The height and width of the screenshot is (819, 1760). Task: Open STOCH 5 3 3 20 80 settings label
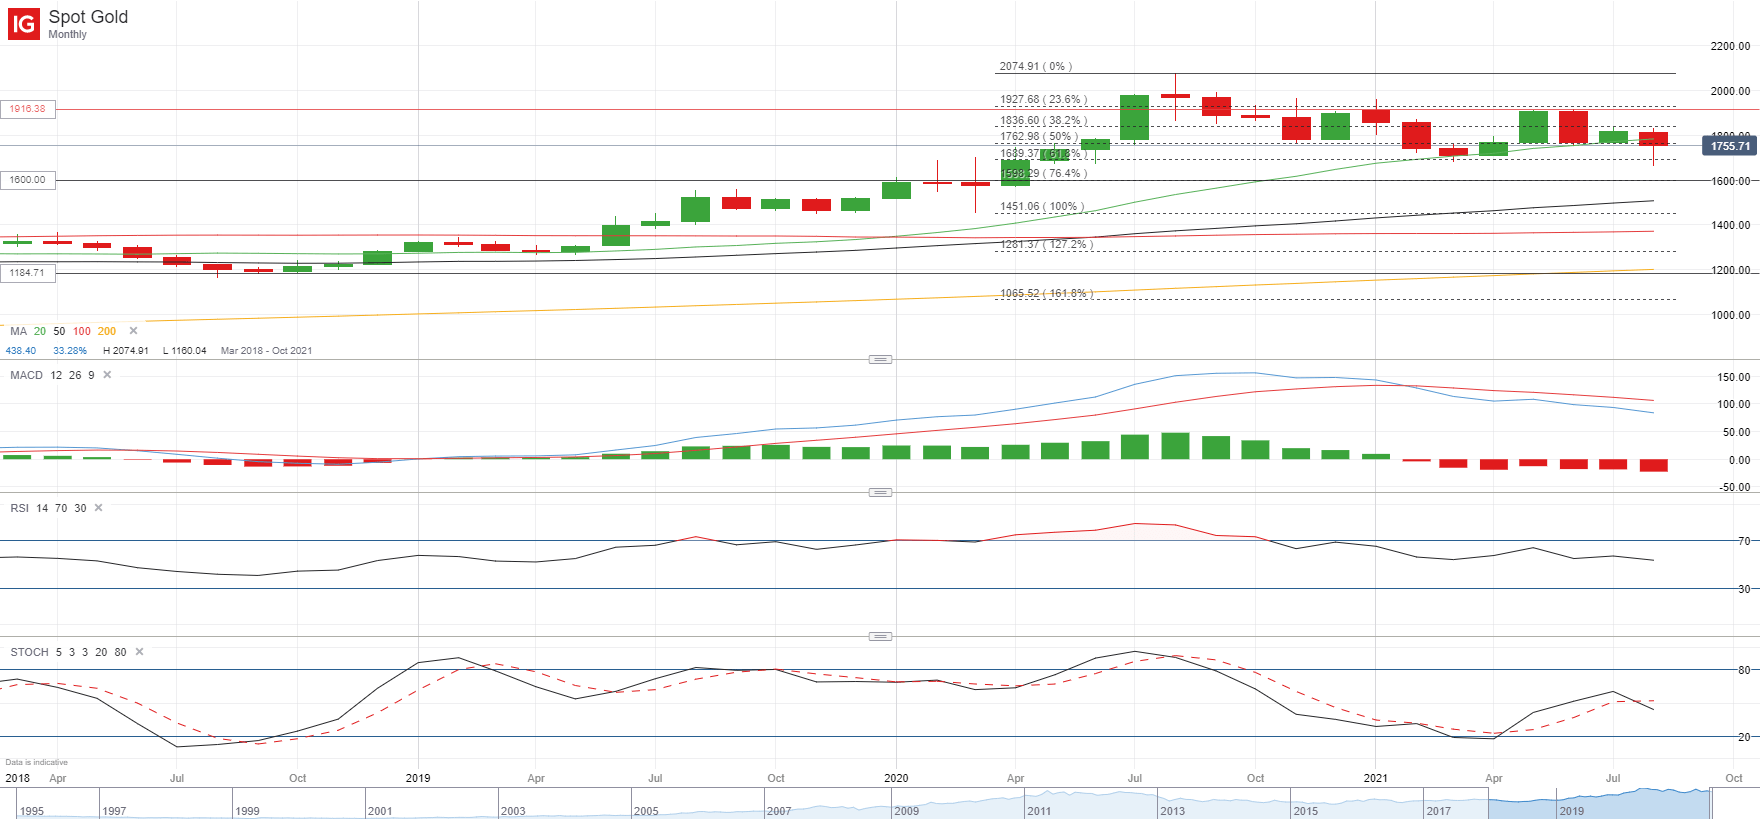pos(68,652)
